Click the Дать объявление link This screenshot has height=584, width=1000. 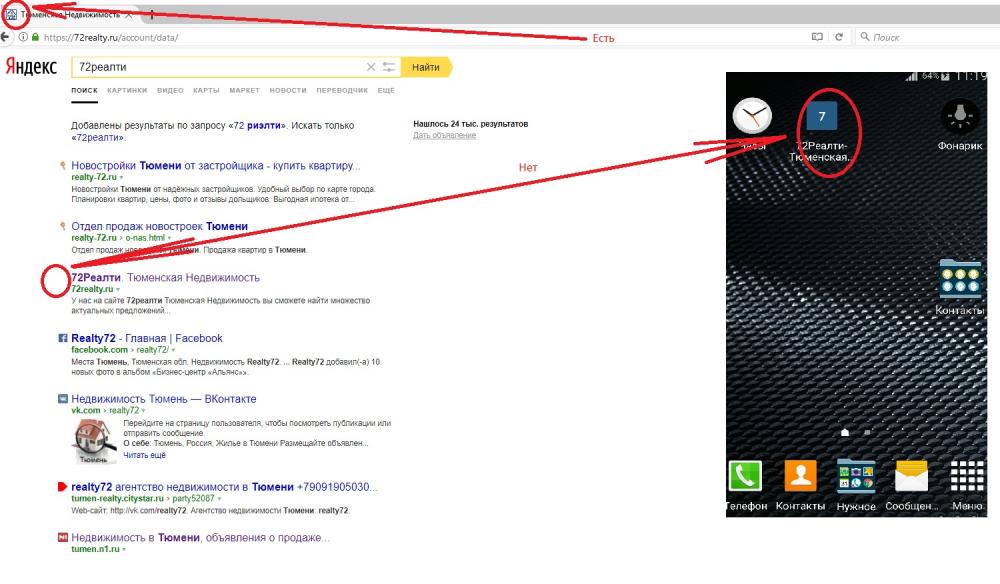(x=445, y=135)
